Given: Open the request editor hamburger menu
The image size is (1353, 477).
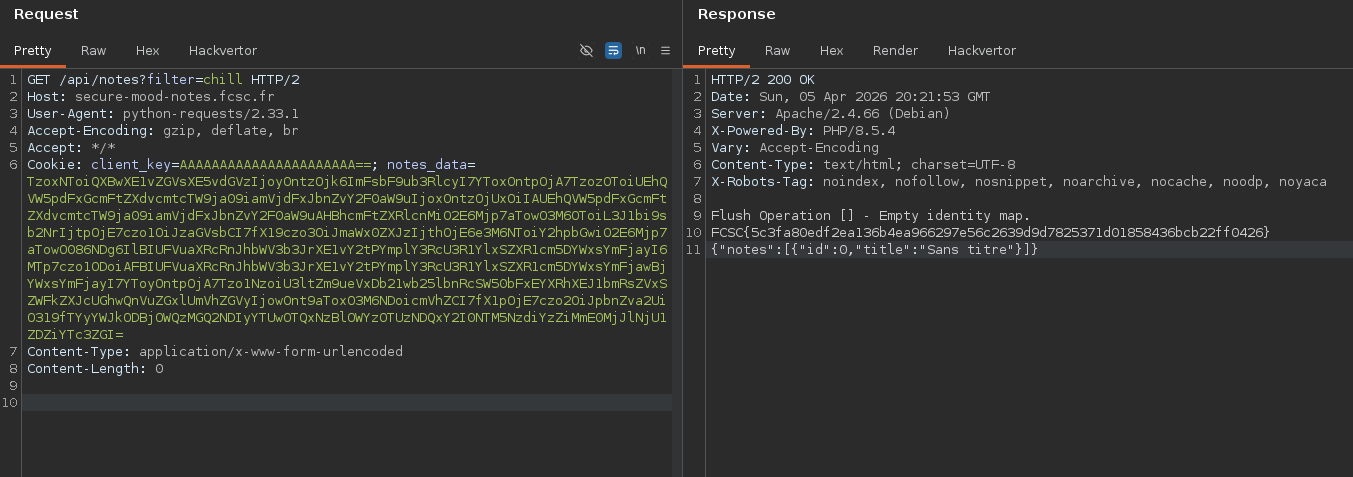Looking at the screenshot, I should pos(665,50).
